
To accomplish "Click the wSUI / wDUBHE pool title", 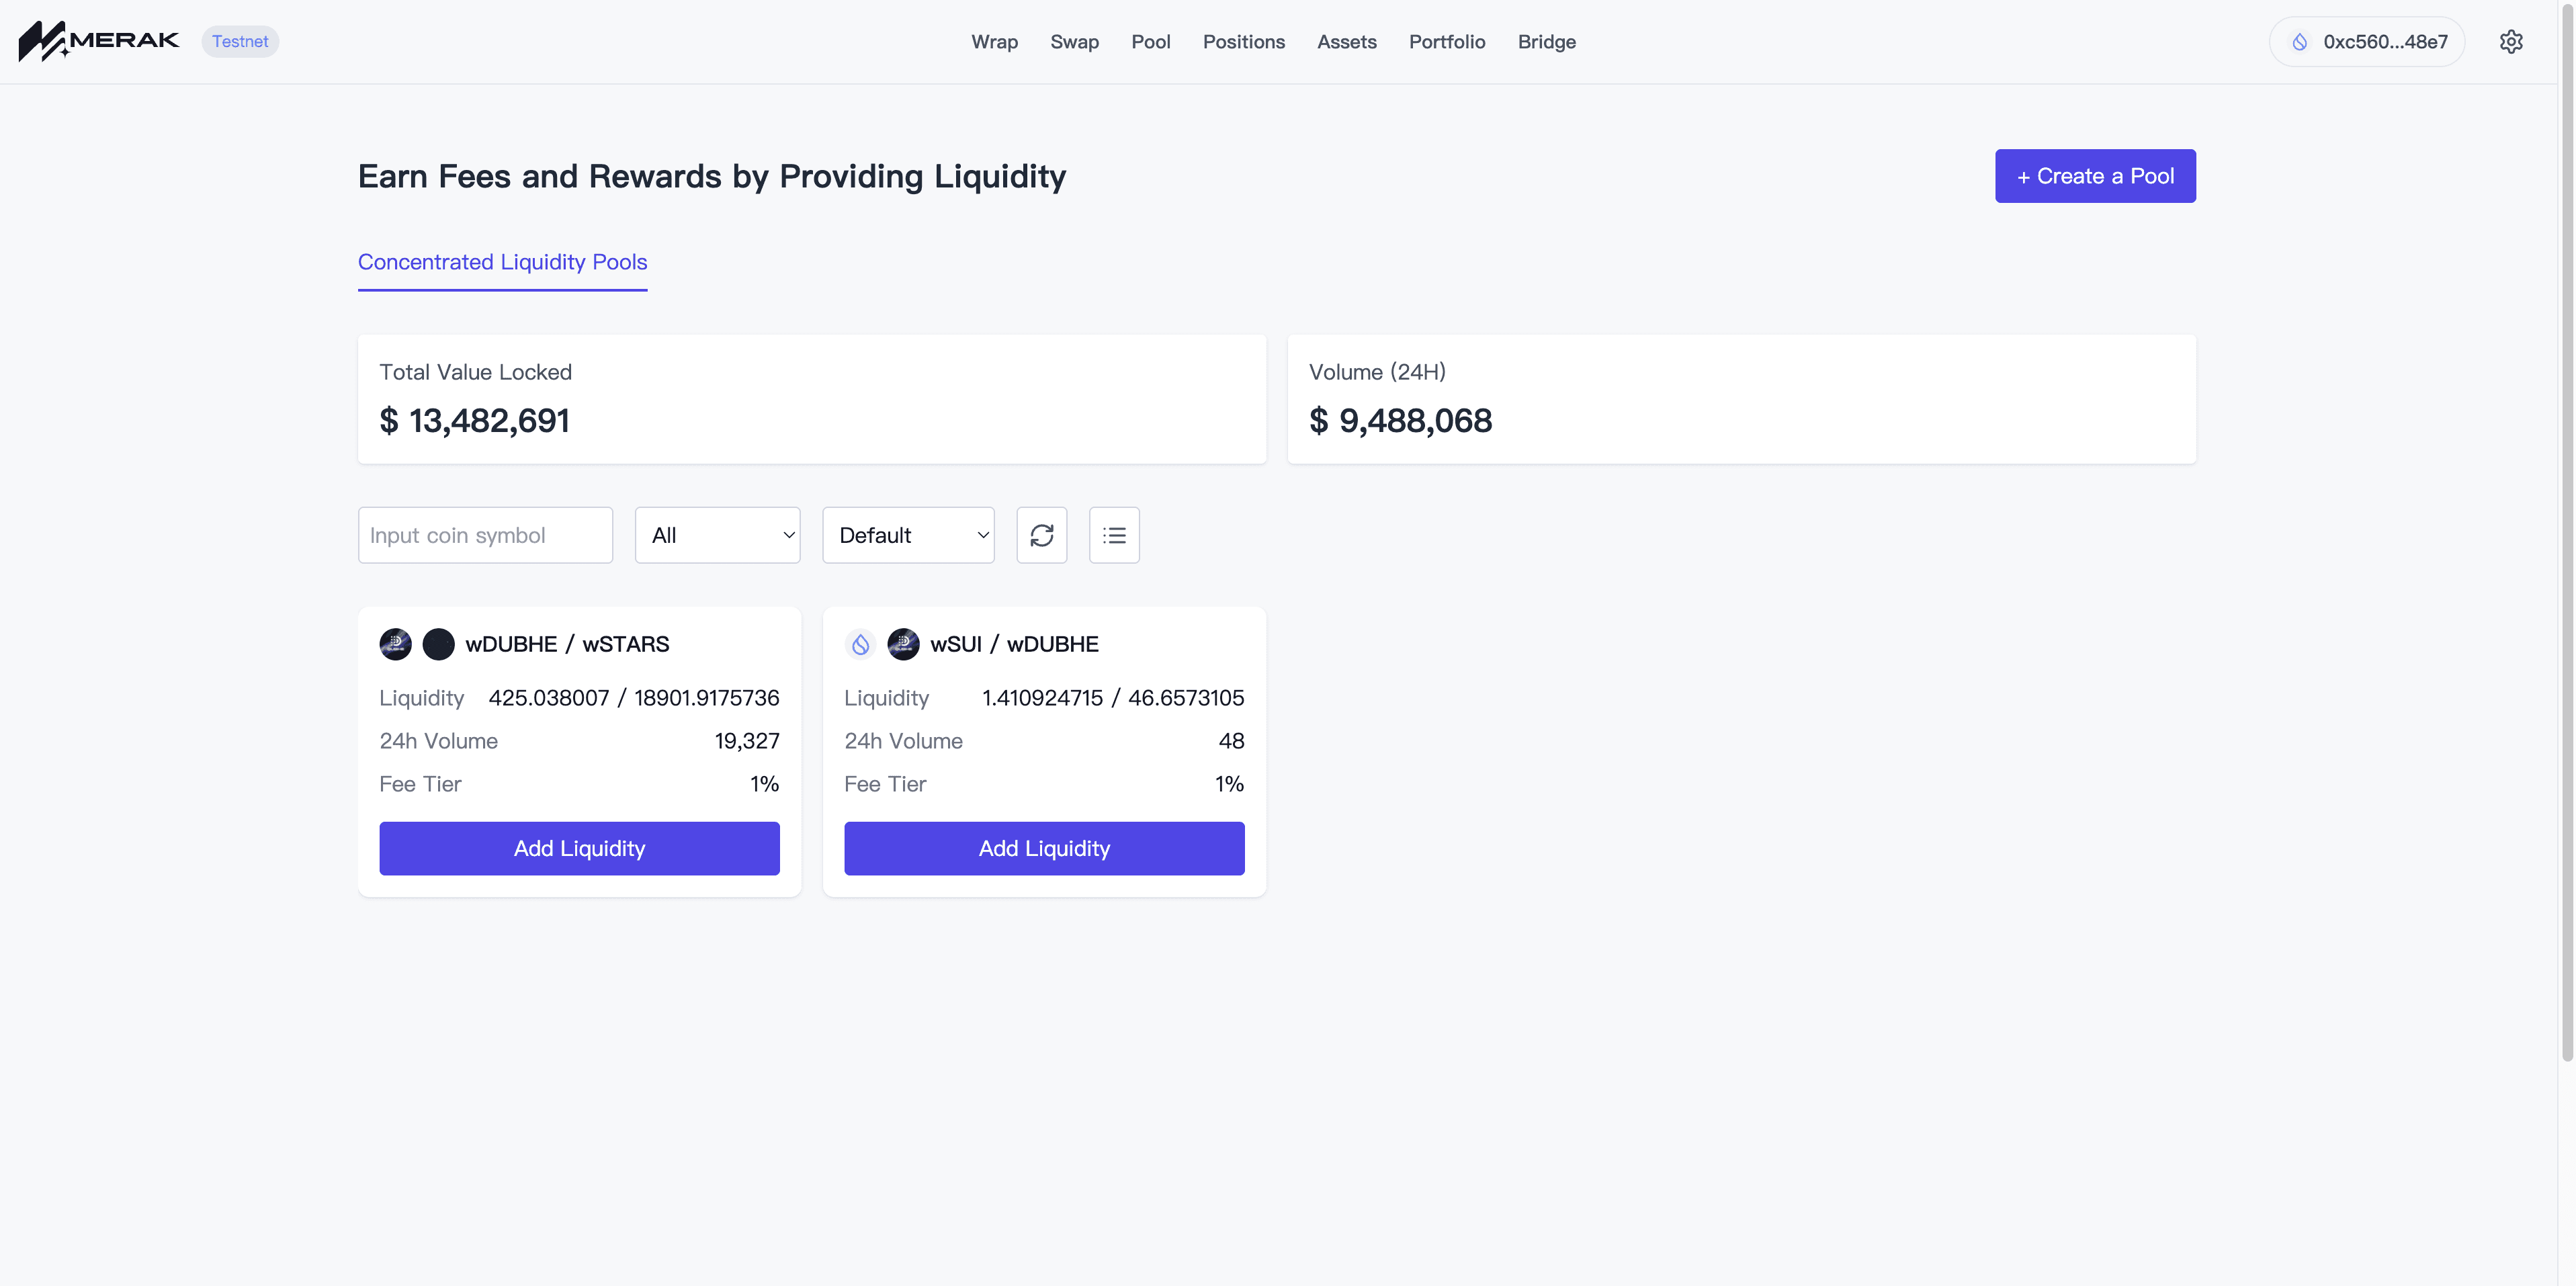I will pos(1014,644).
